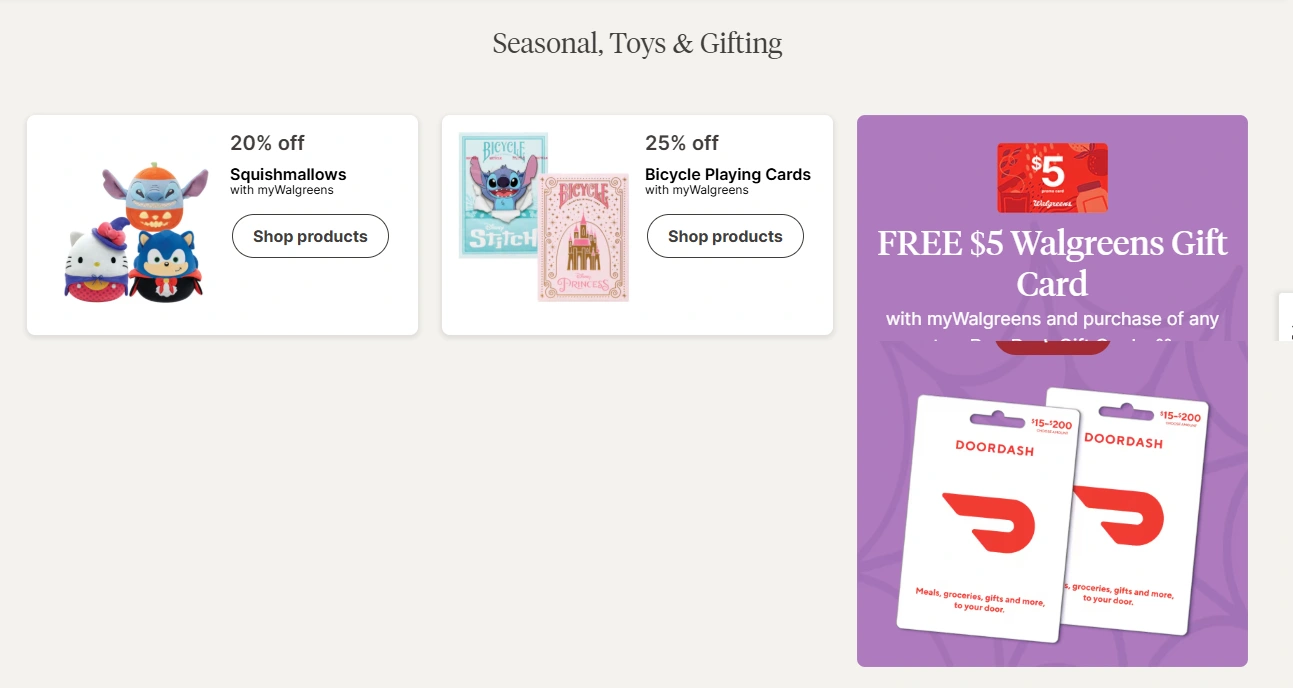Open the side tab on right edge
The image size is (1293, 688).
pyautogui.click(x=1286, y=317)
